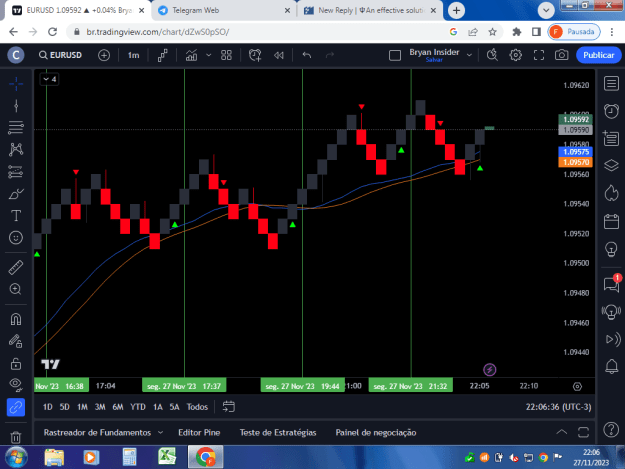The height and width of the screenshot is (469, 625).
Task: Toggle magnet mode
Action: (x=16, y=319)
